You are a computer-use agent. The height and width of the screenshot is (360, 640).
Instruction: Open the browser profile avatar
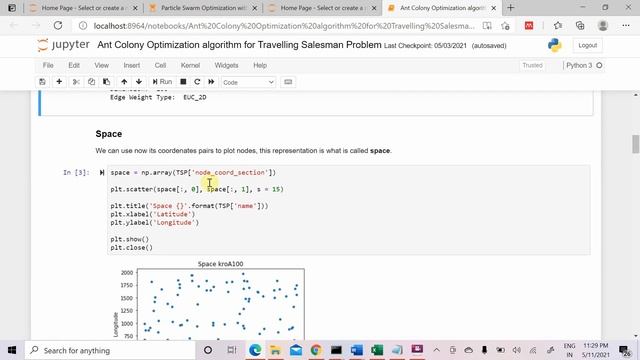603,26
